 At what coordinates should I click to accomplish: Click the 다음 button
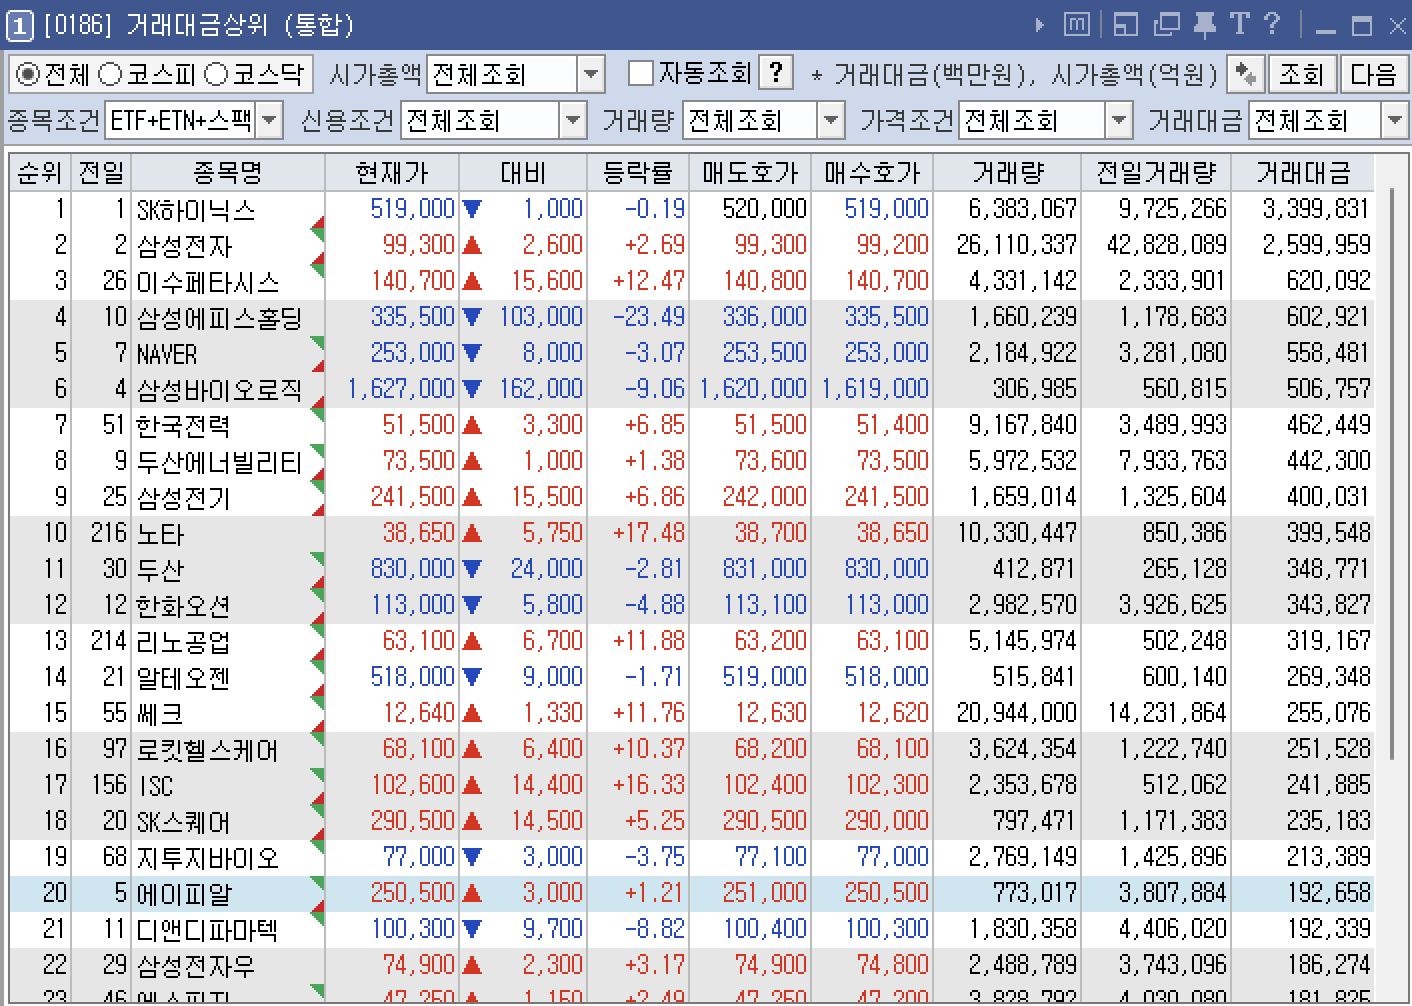click(1373, 74)
